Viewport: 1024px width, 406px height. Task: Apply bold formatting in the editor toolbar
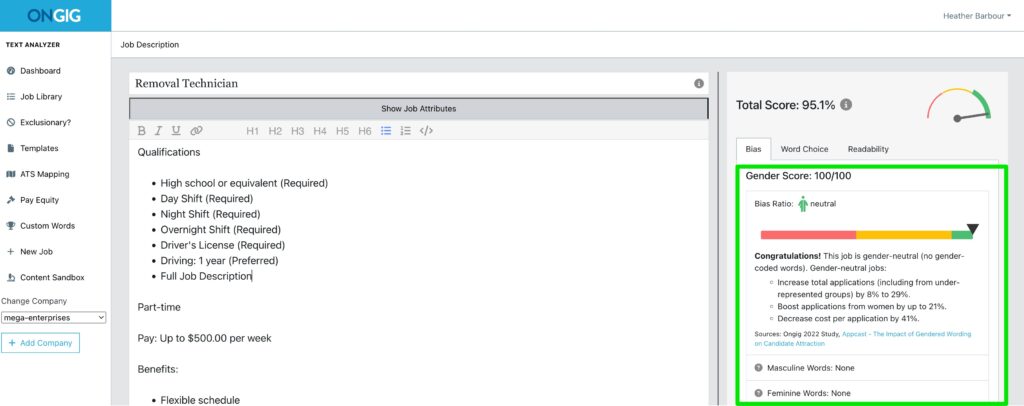(142, 131)
